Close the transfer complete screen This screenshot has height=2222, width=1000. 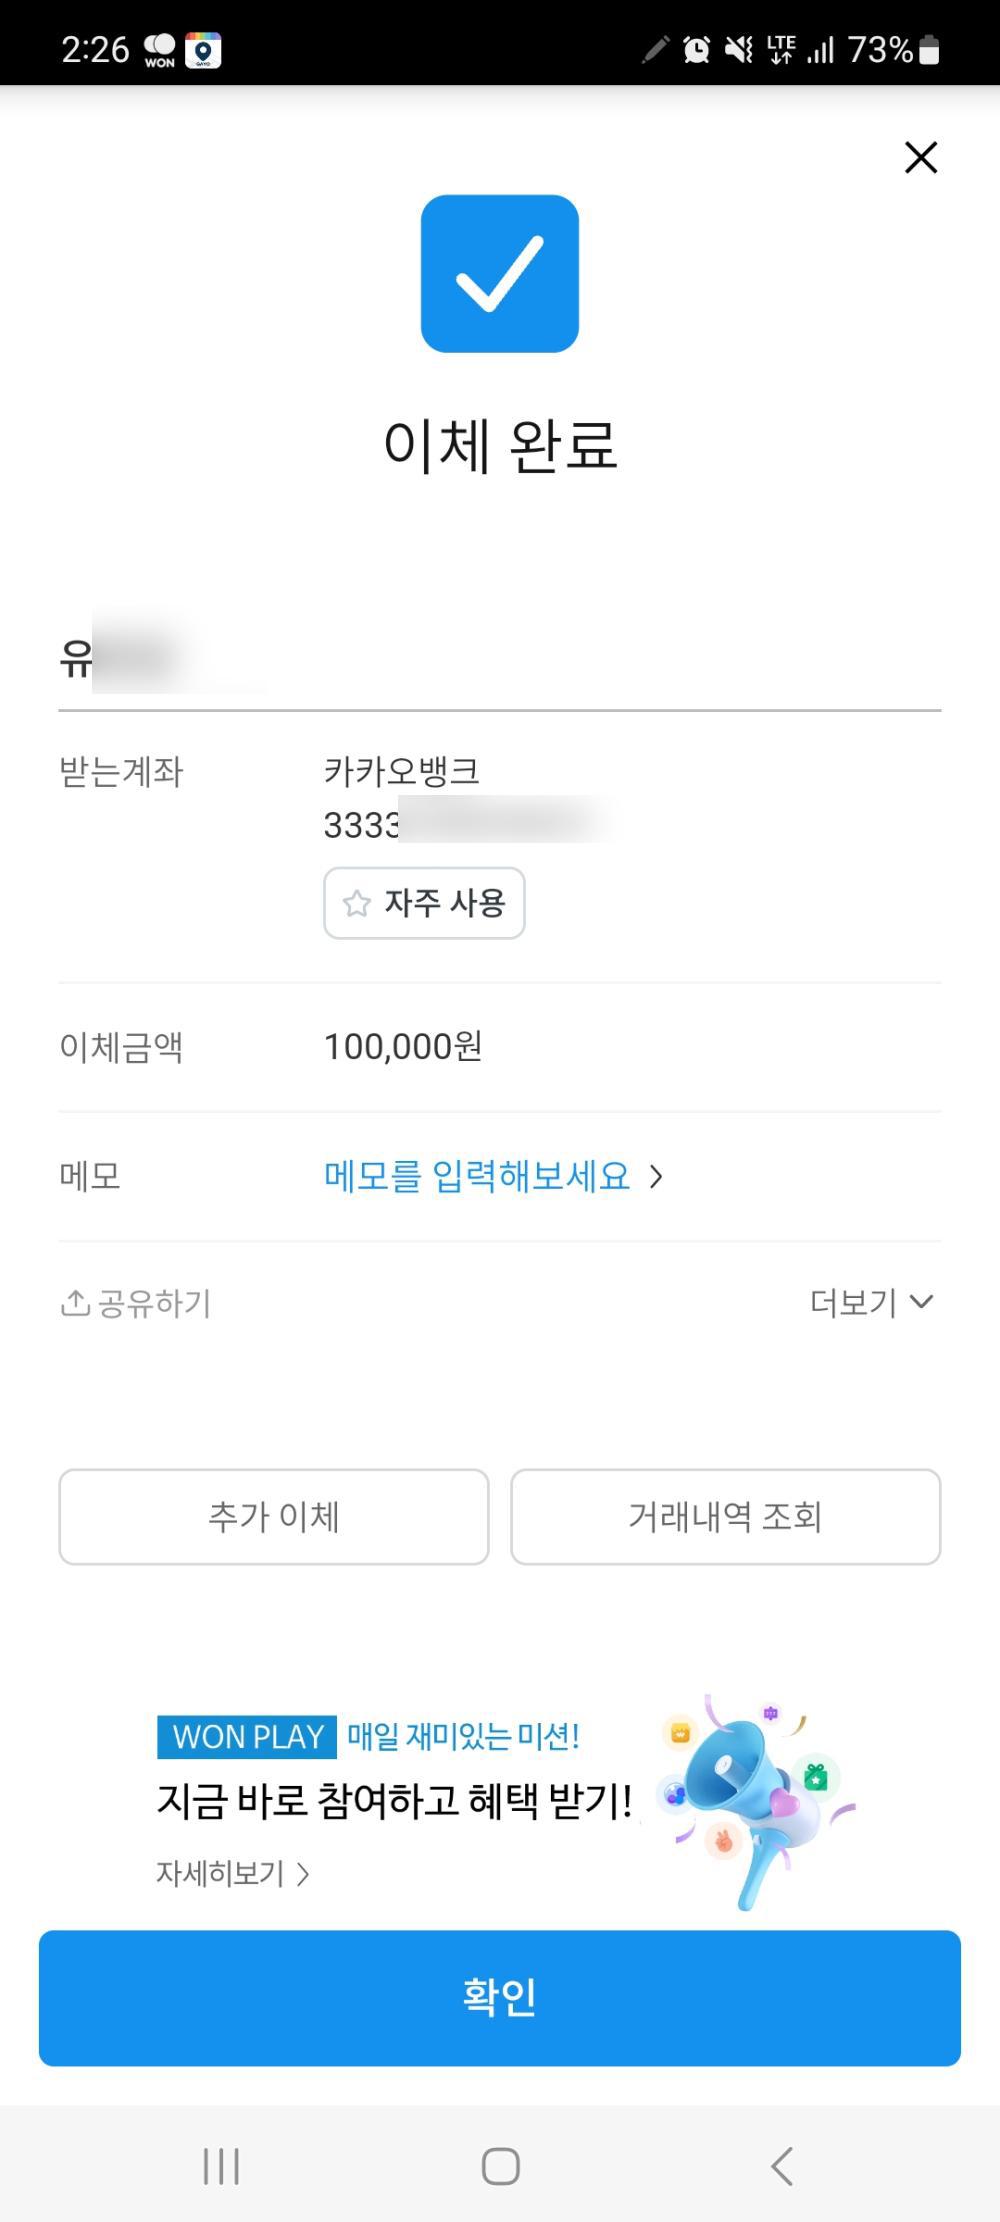pos(920,157)
